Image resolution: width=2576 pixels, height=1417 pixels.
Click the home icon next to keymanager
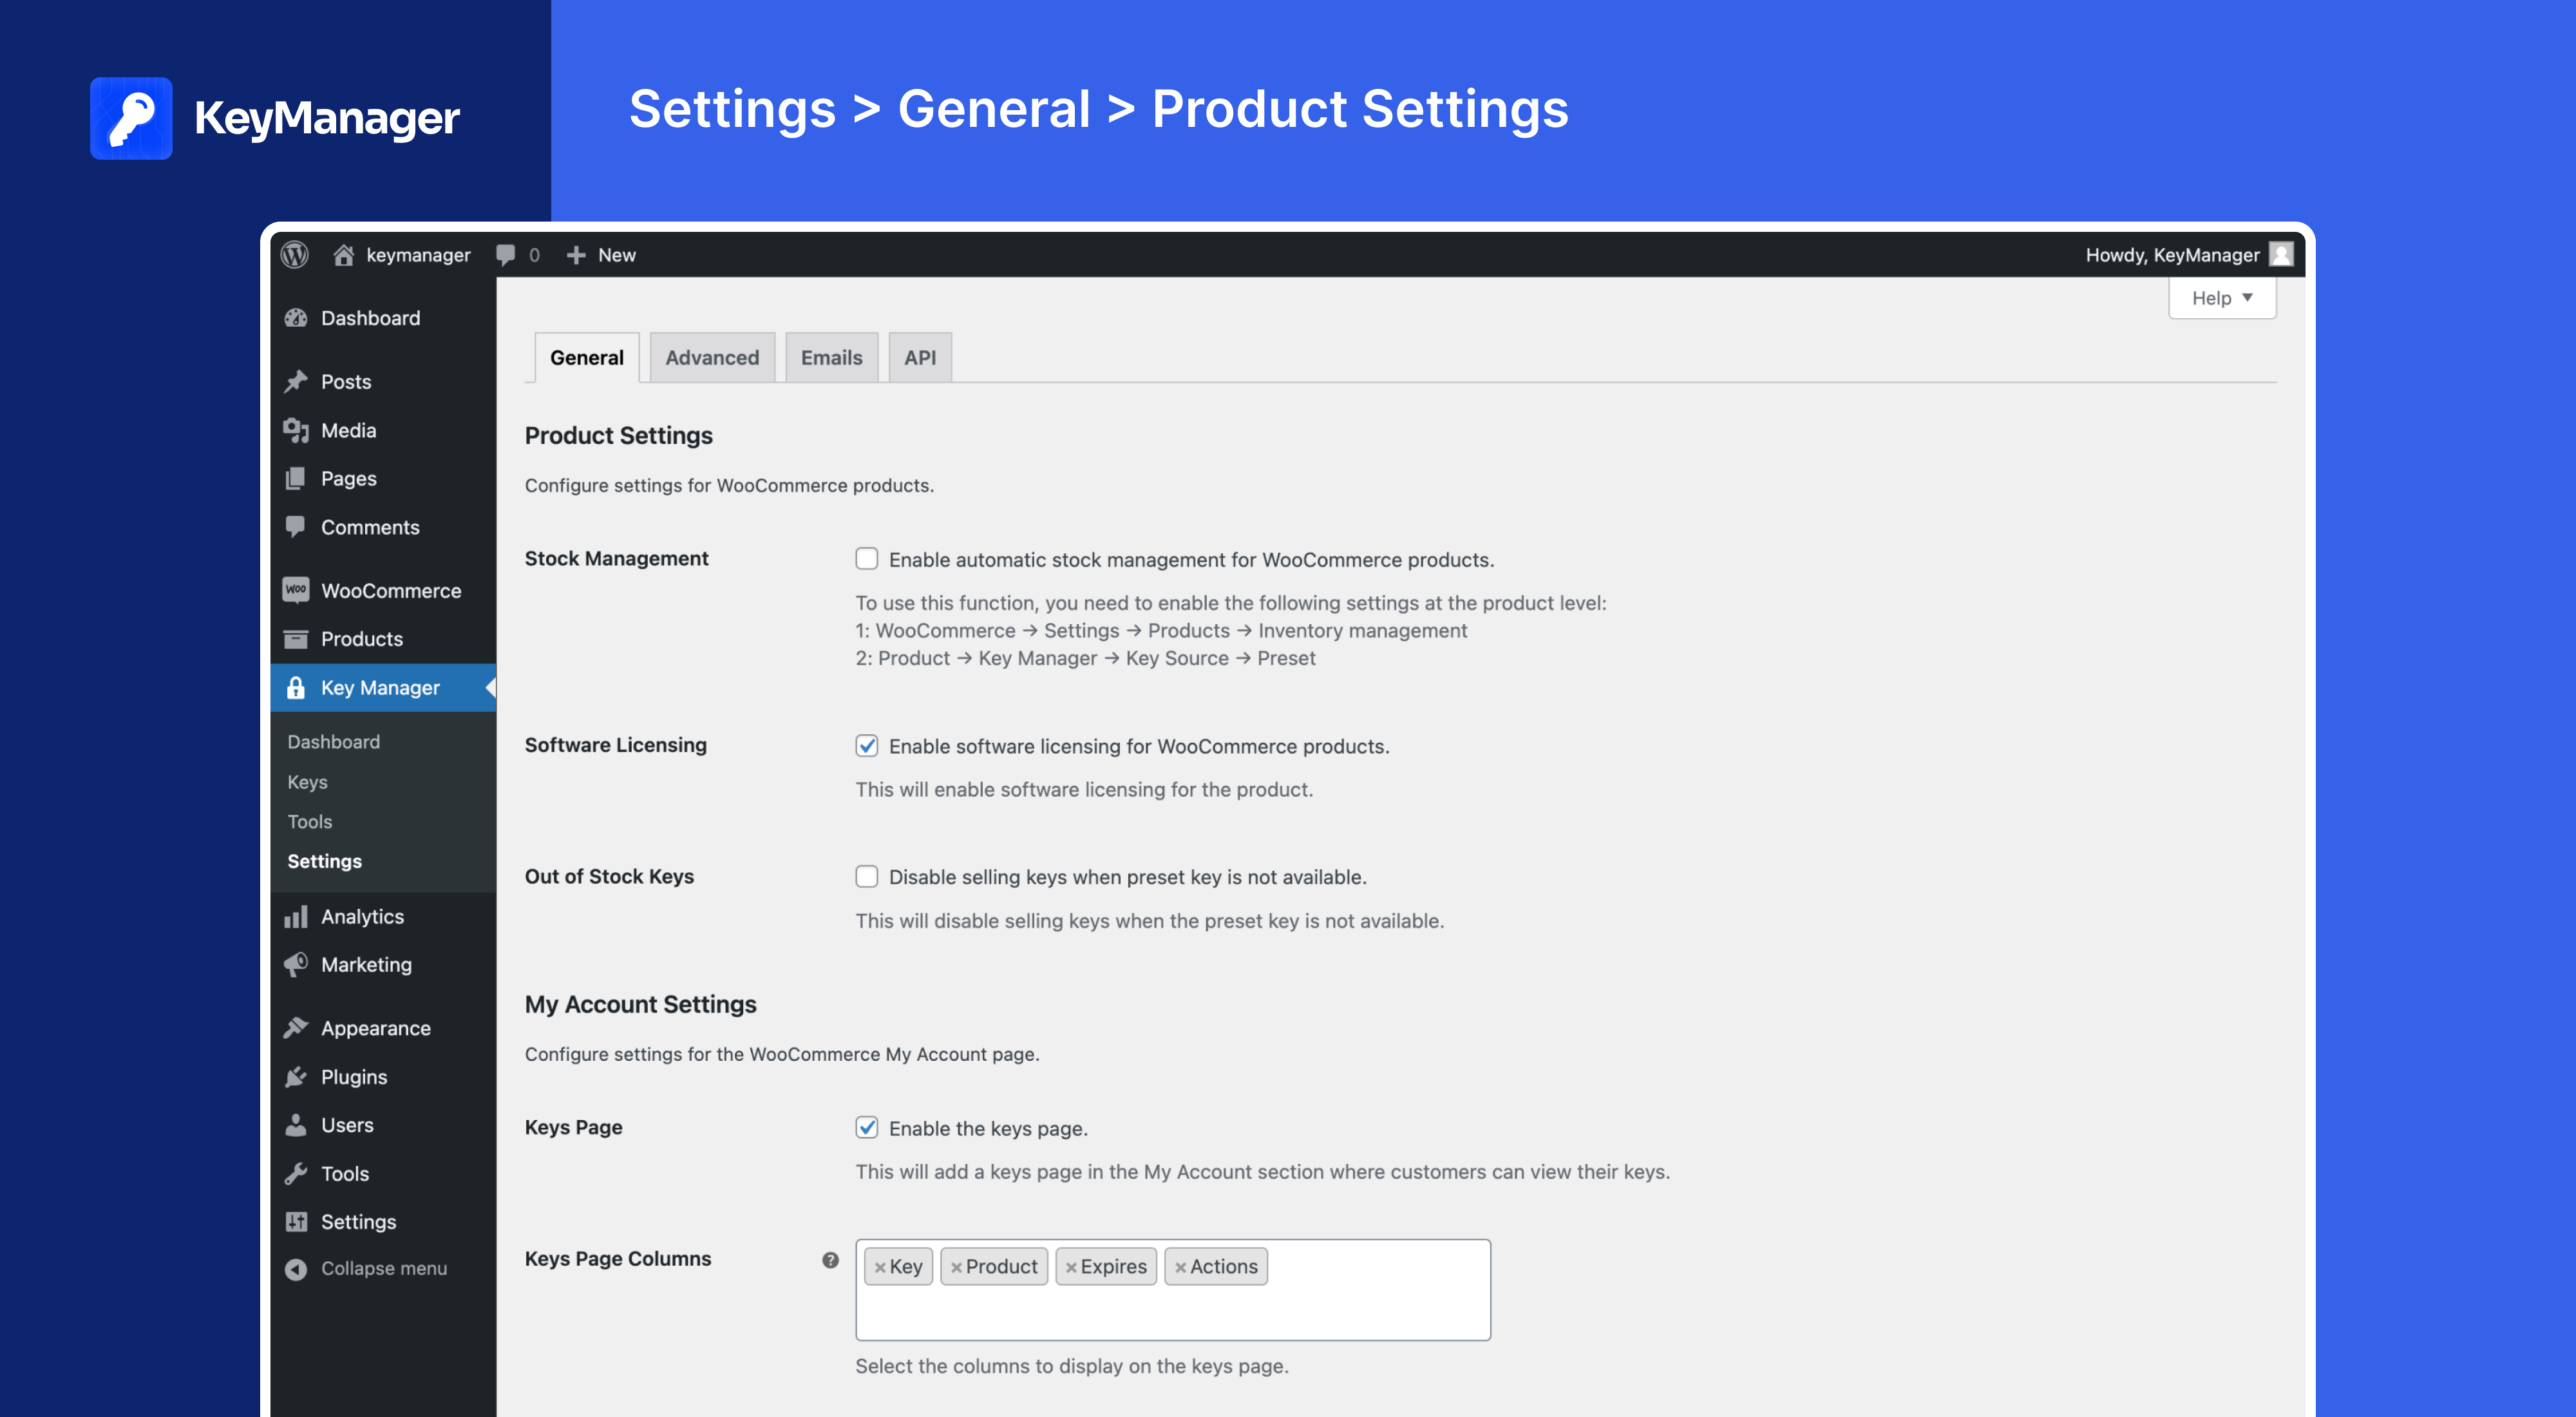344,255
